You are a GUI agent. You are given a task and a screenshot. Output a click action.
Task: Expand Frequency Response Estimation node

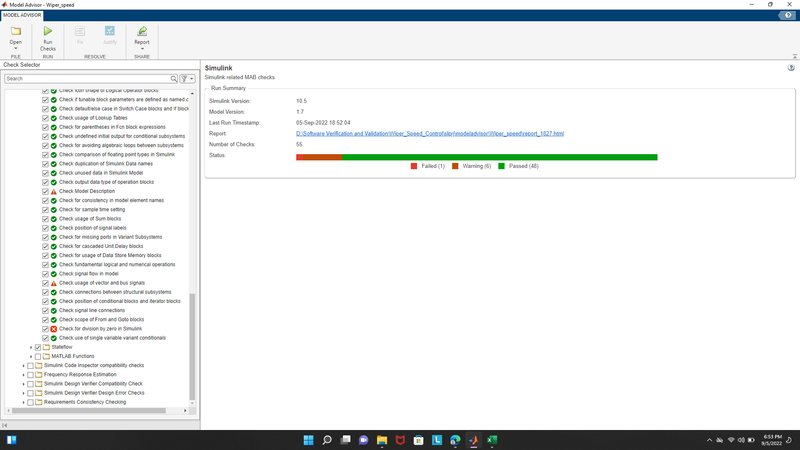(x=23, y=375)
